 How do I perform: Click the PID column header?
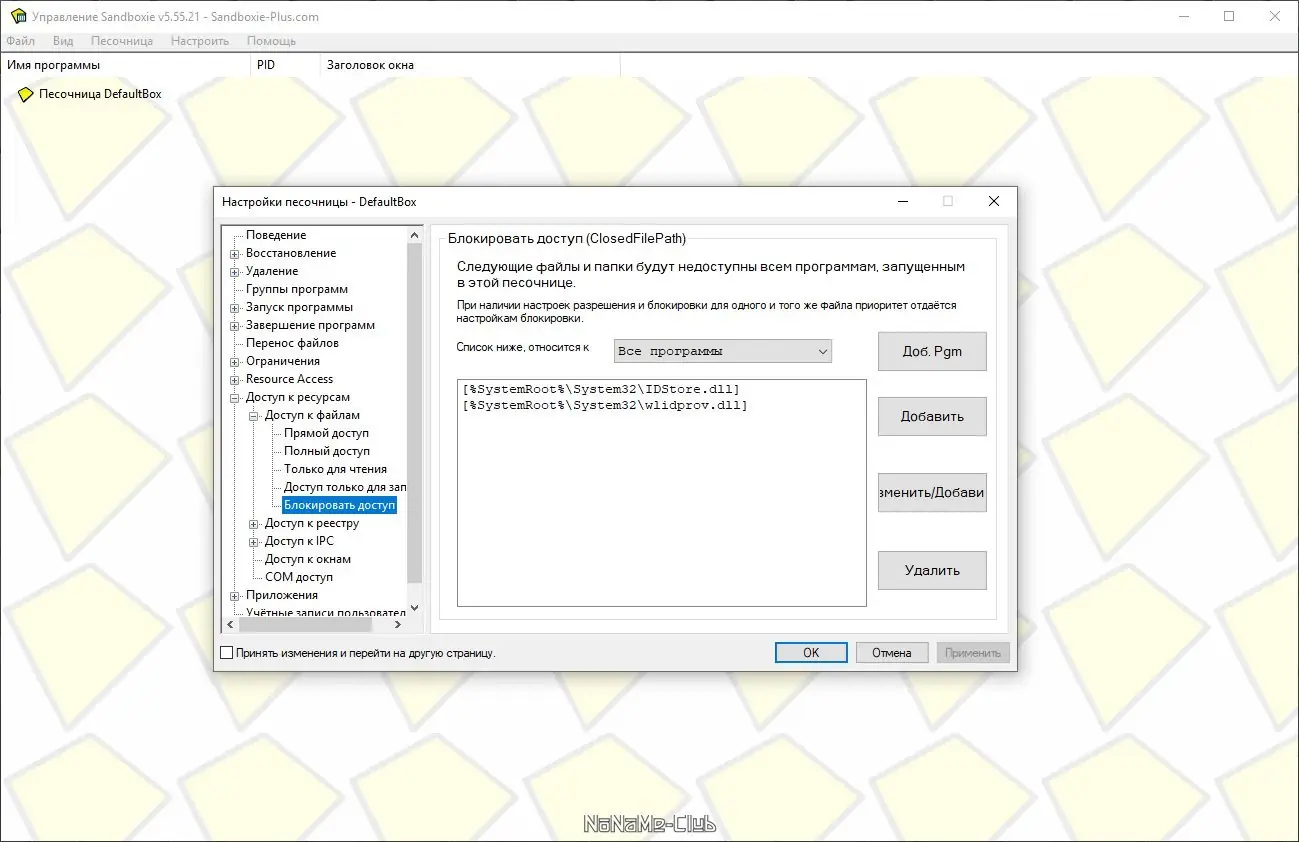click(x=285, y=65)
